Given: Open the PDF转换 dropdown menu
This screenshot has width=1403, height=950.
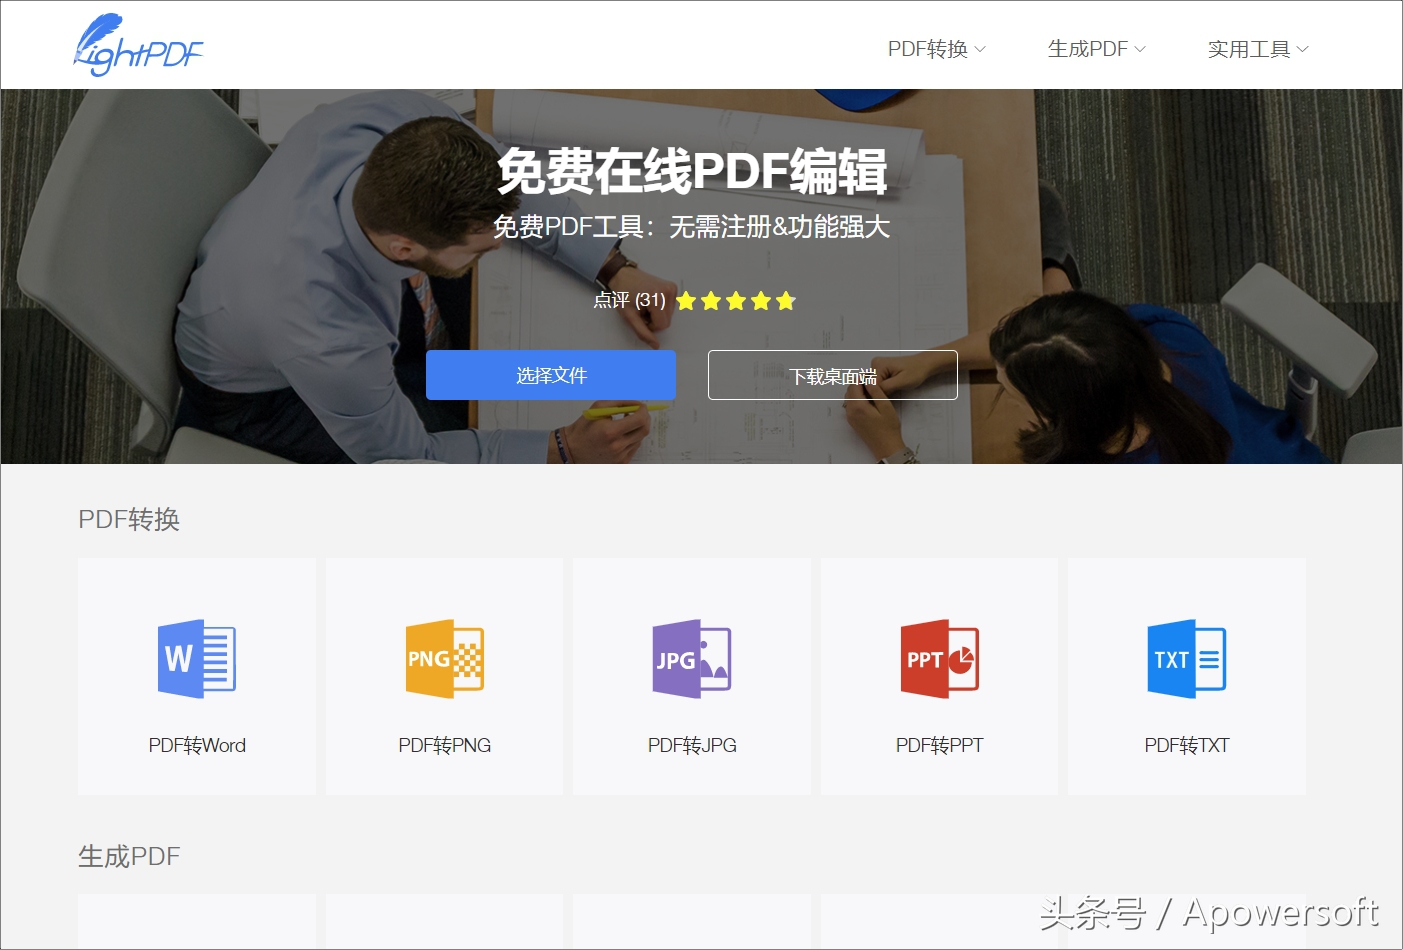Looking at the screenshot, I should 937,48.
